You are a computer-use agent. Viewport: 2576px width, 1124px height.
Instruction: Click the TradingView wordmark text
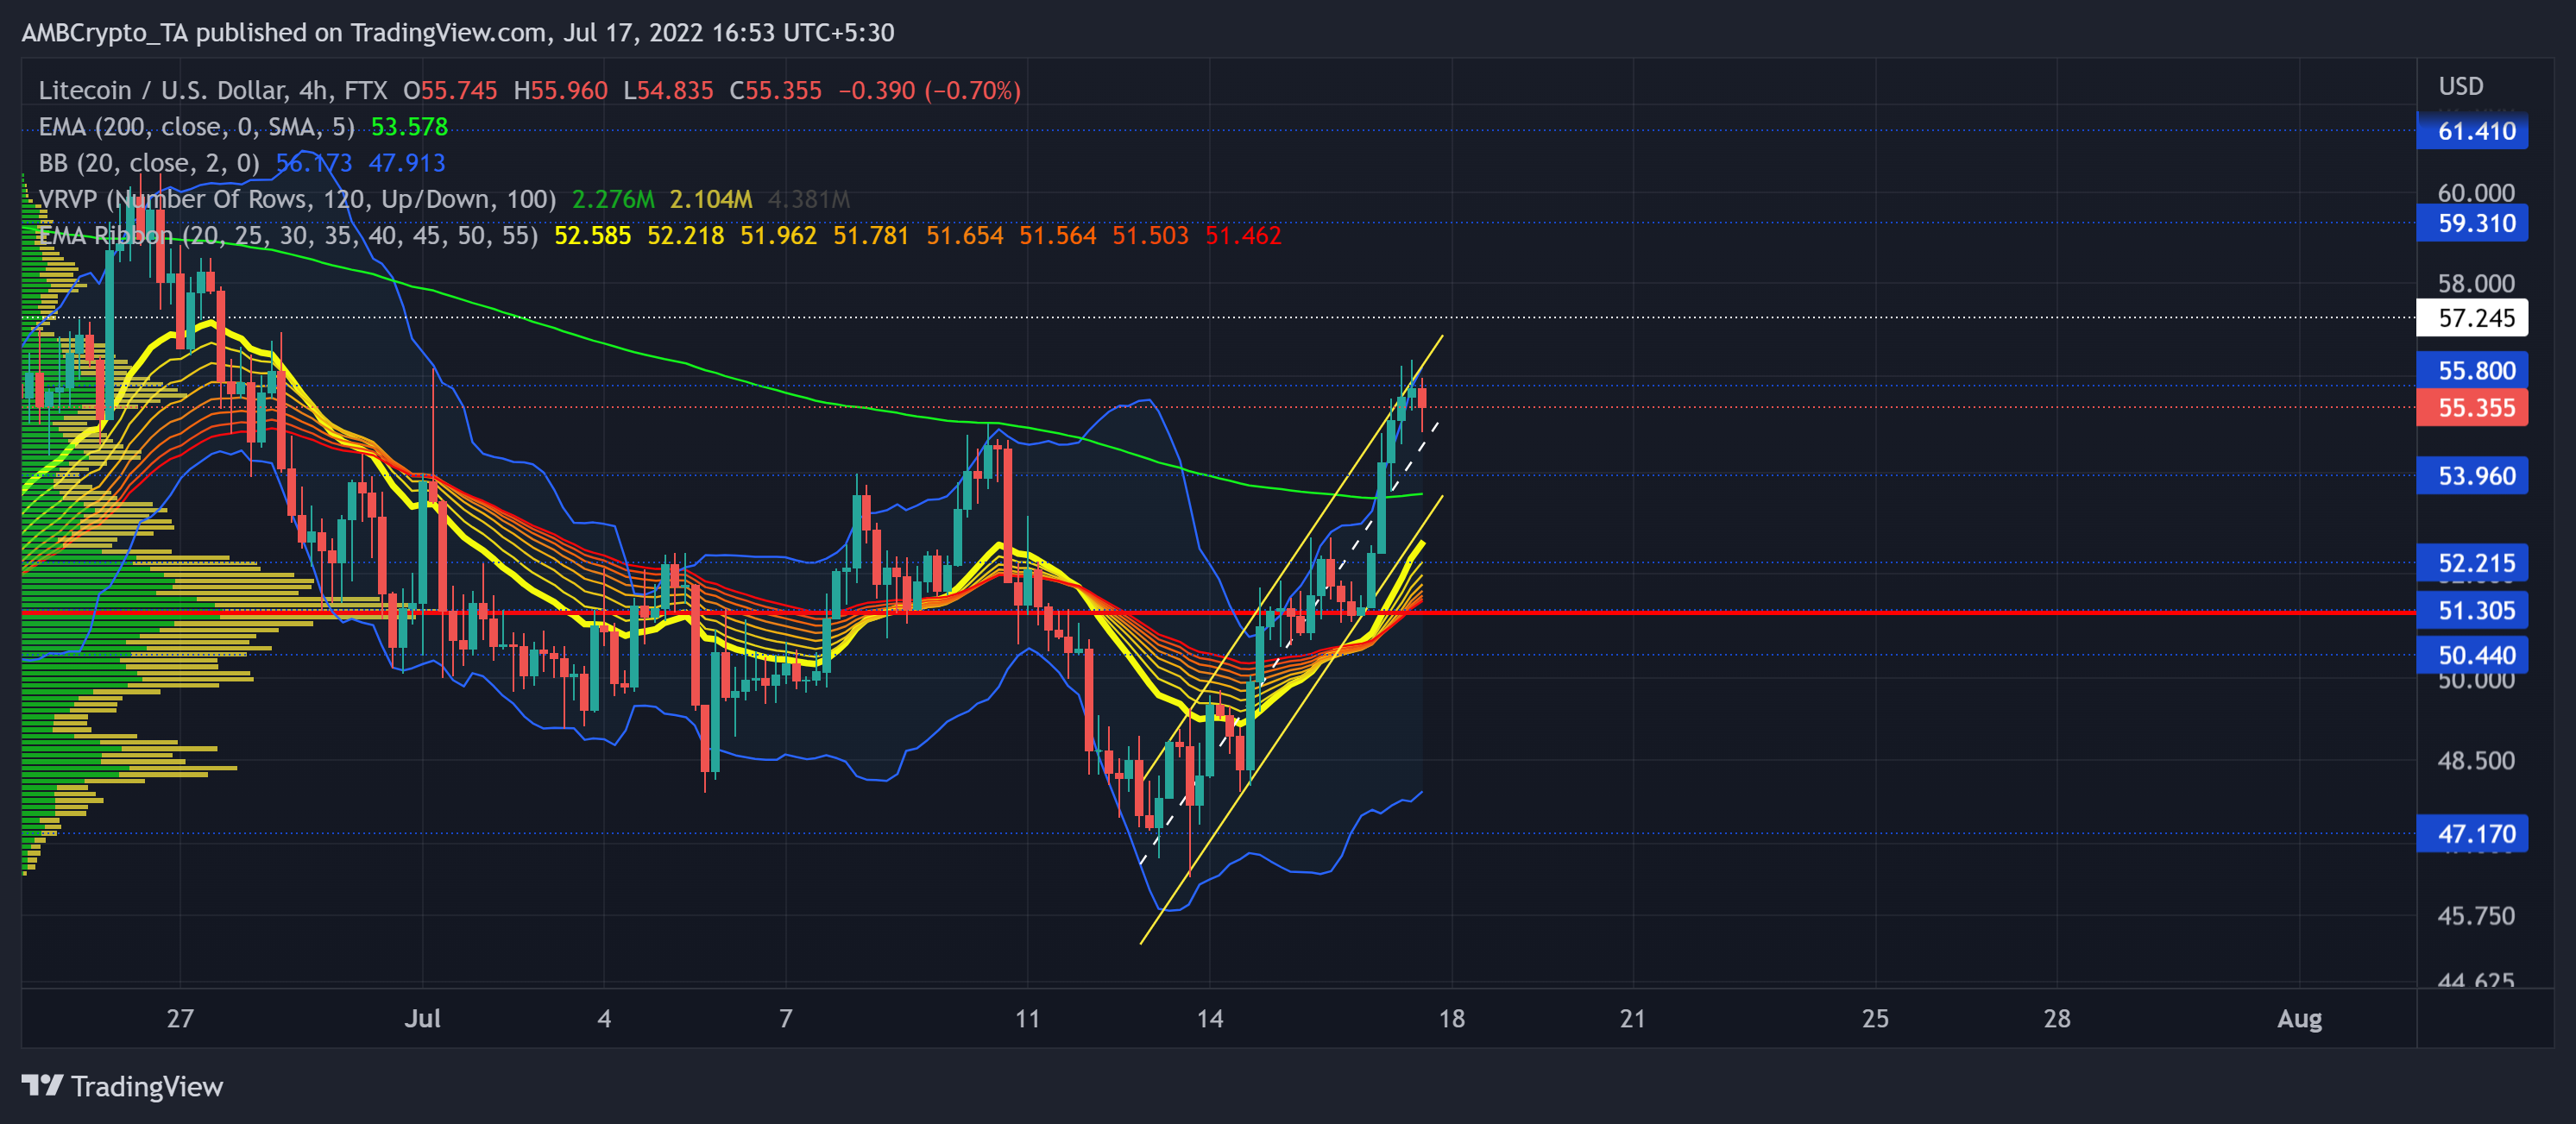click(147, 1086)
